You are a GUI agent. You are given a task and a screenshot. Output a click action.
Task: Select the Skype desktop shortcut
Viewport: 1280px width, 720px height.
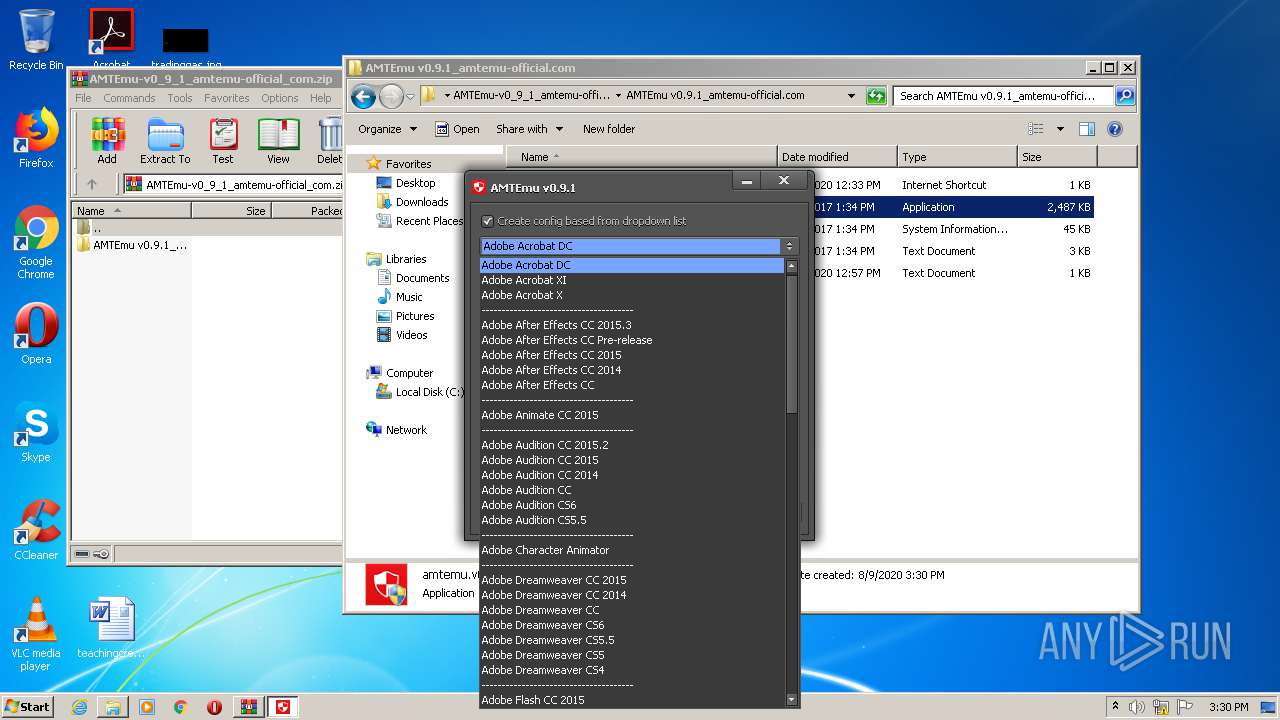[36, 432]
